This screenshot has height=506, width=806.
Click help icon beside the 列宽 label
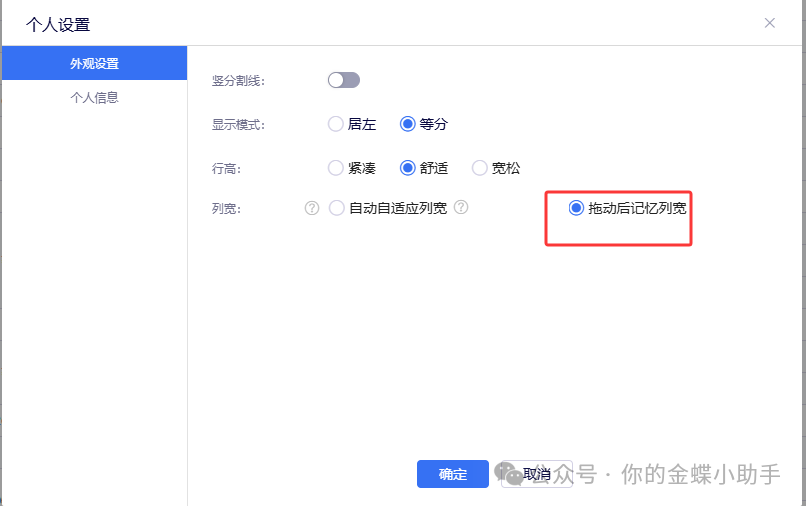(x=312, y=208)
